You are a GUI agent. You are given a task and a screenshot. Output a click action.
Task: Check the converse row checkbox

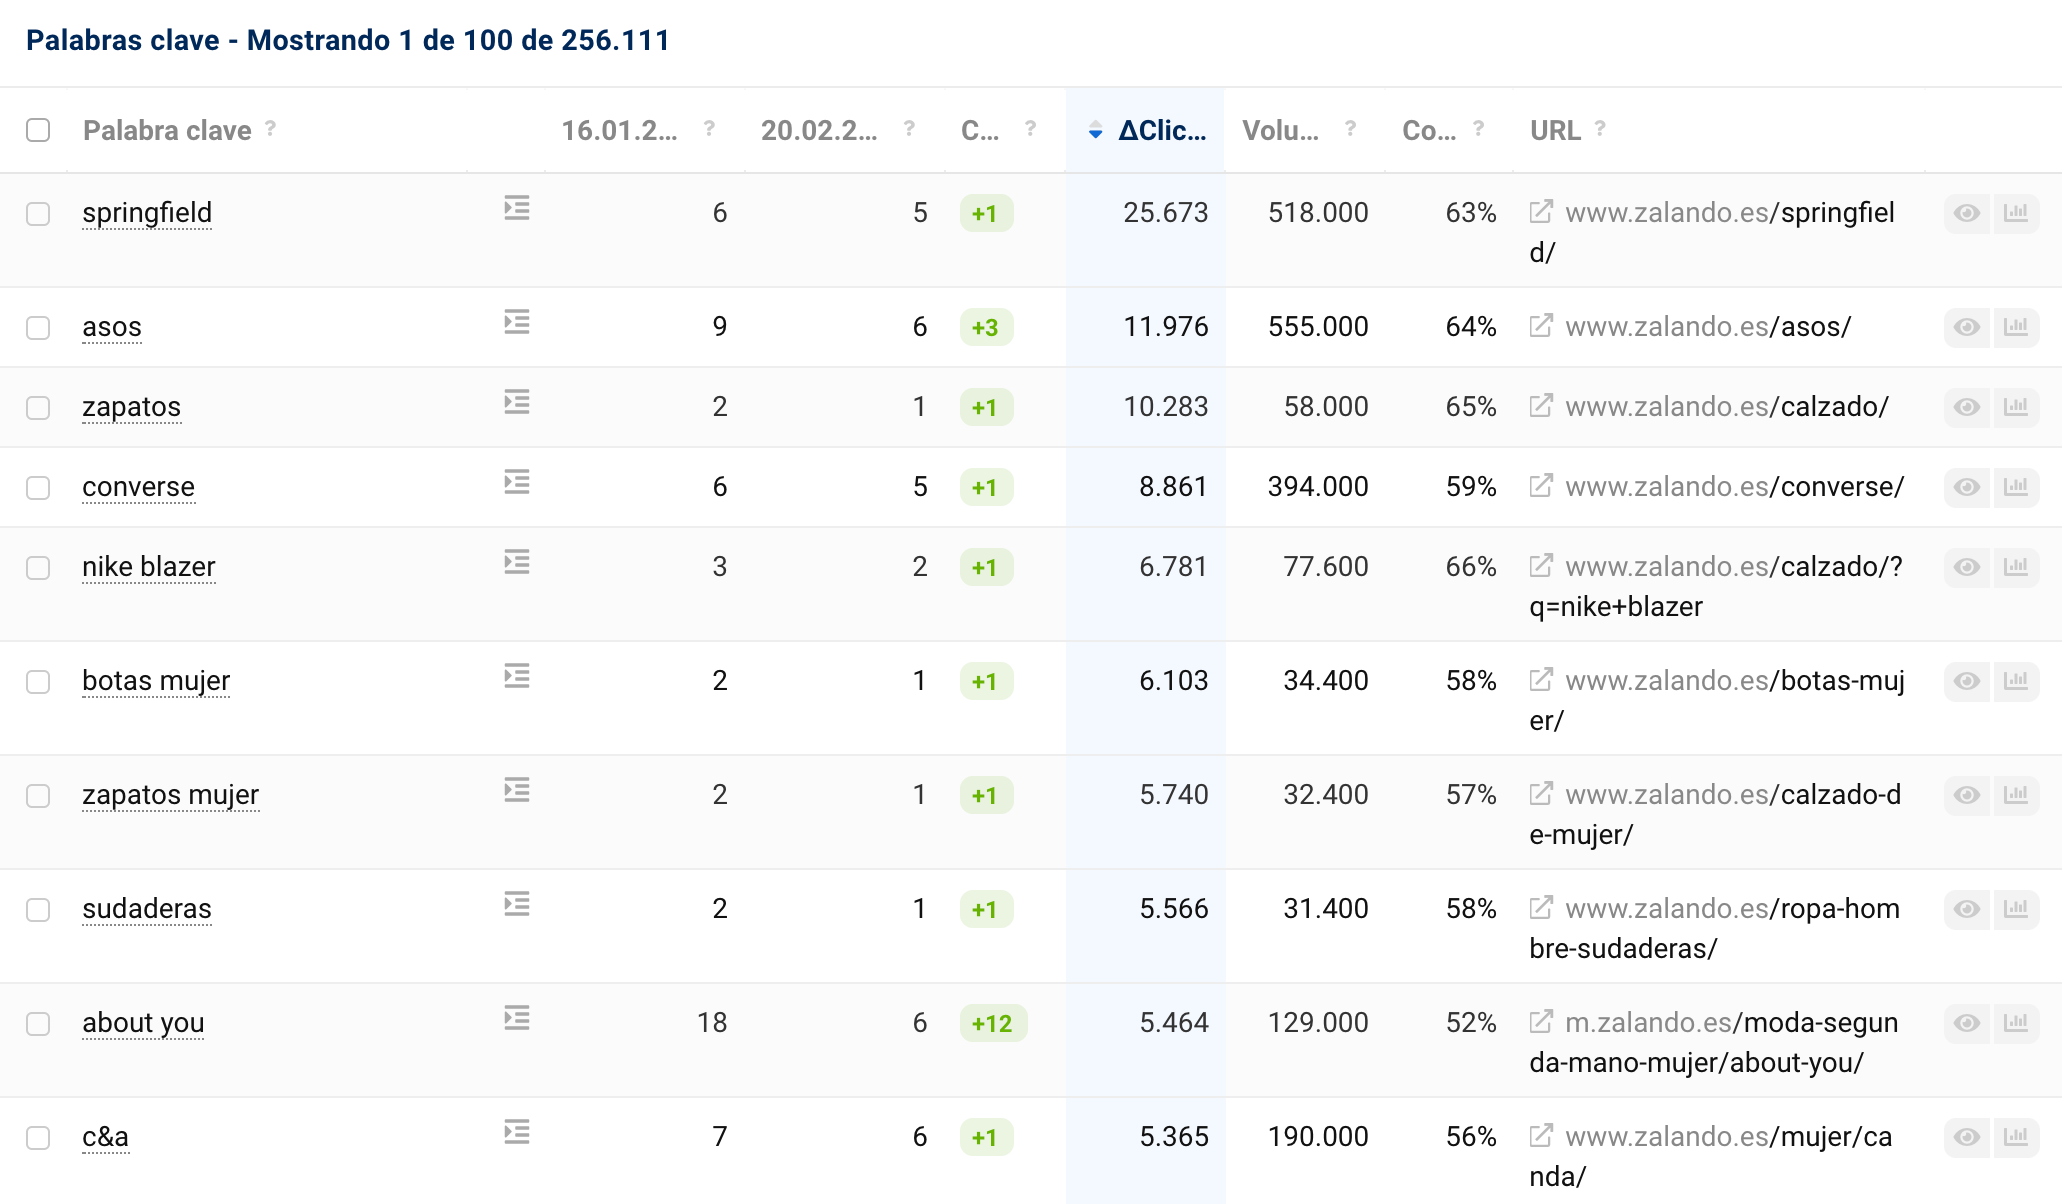click(x=38, y=488)
